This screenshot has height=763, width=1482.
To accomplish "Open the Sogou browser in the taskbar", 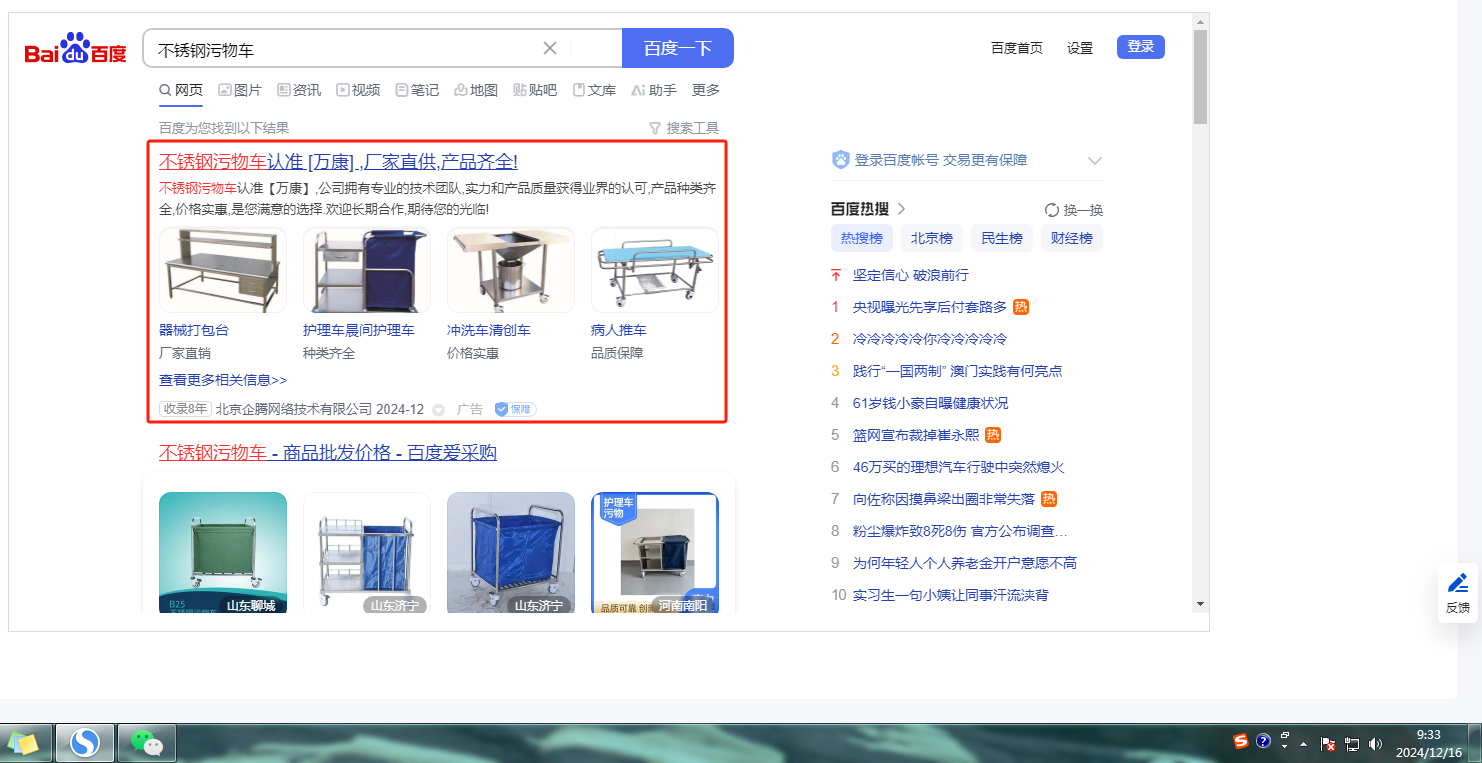I will (84, 743).
